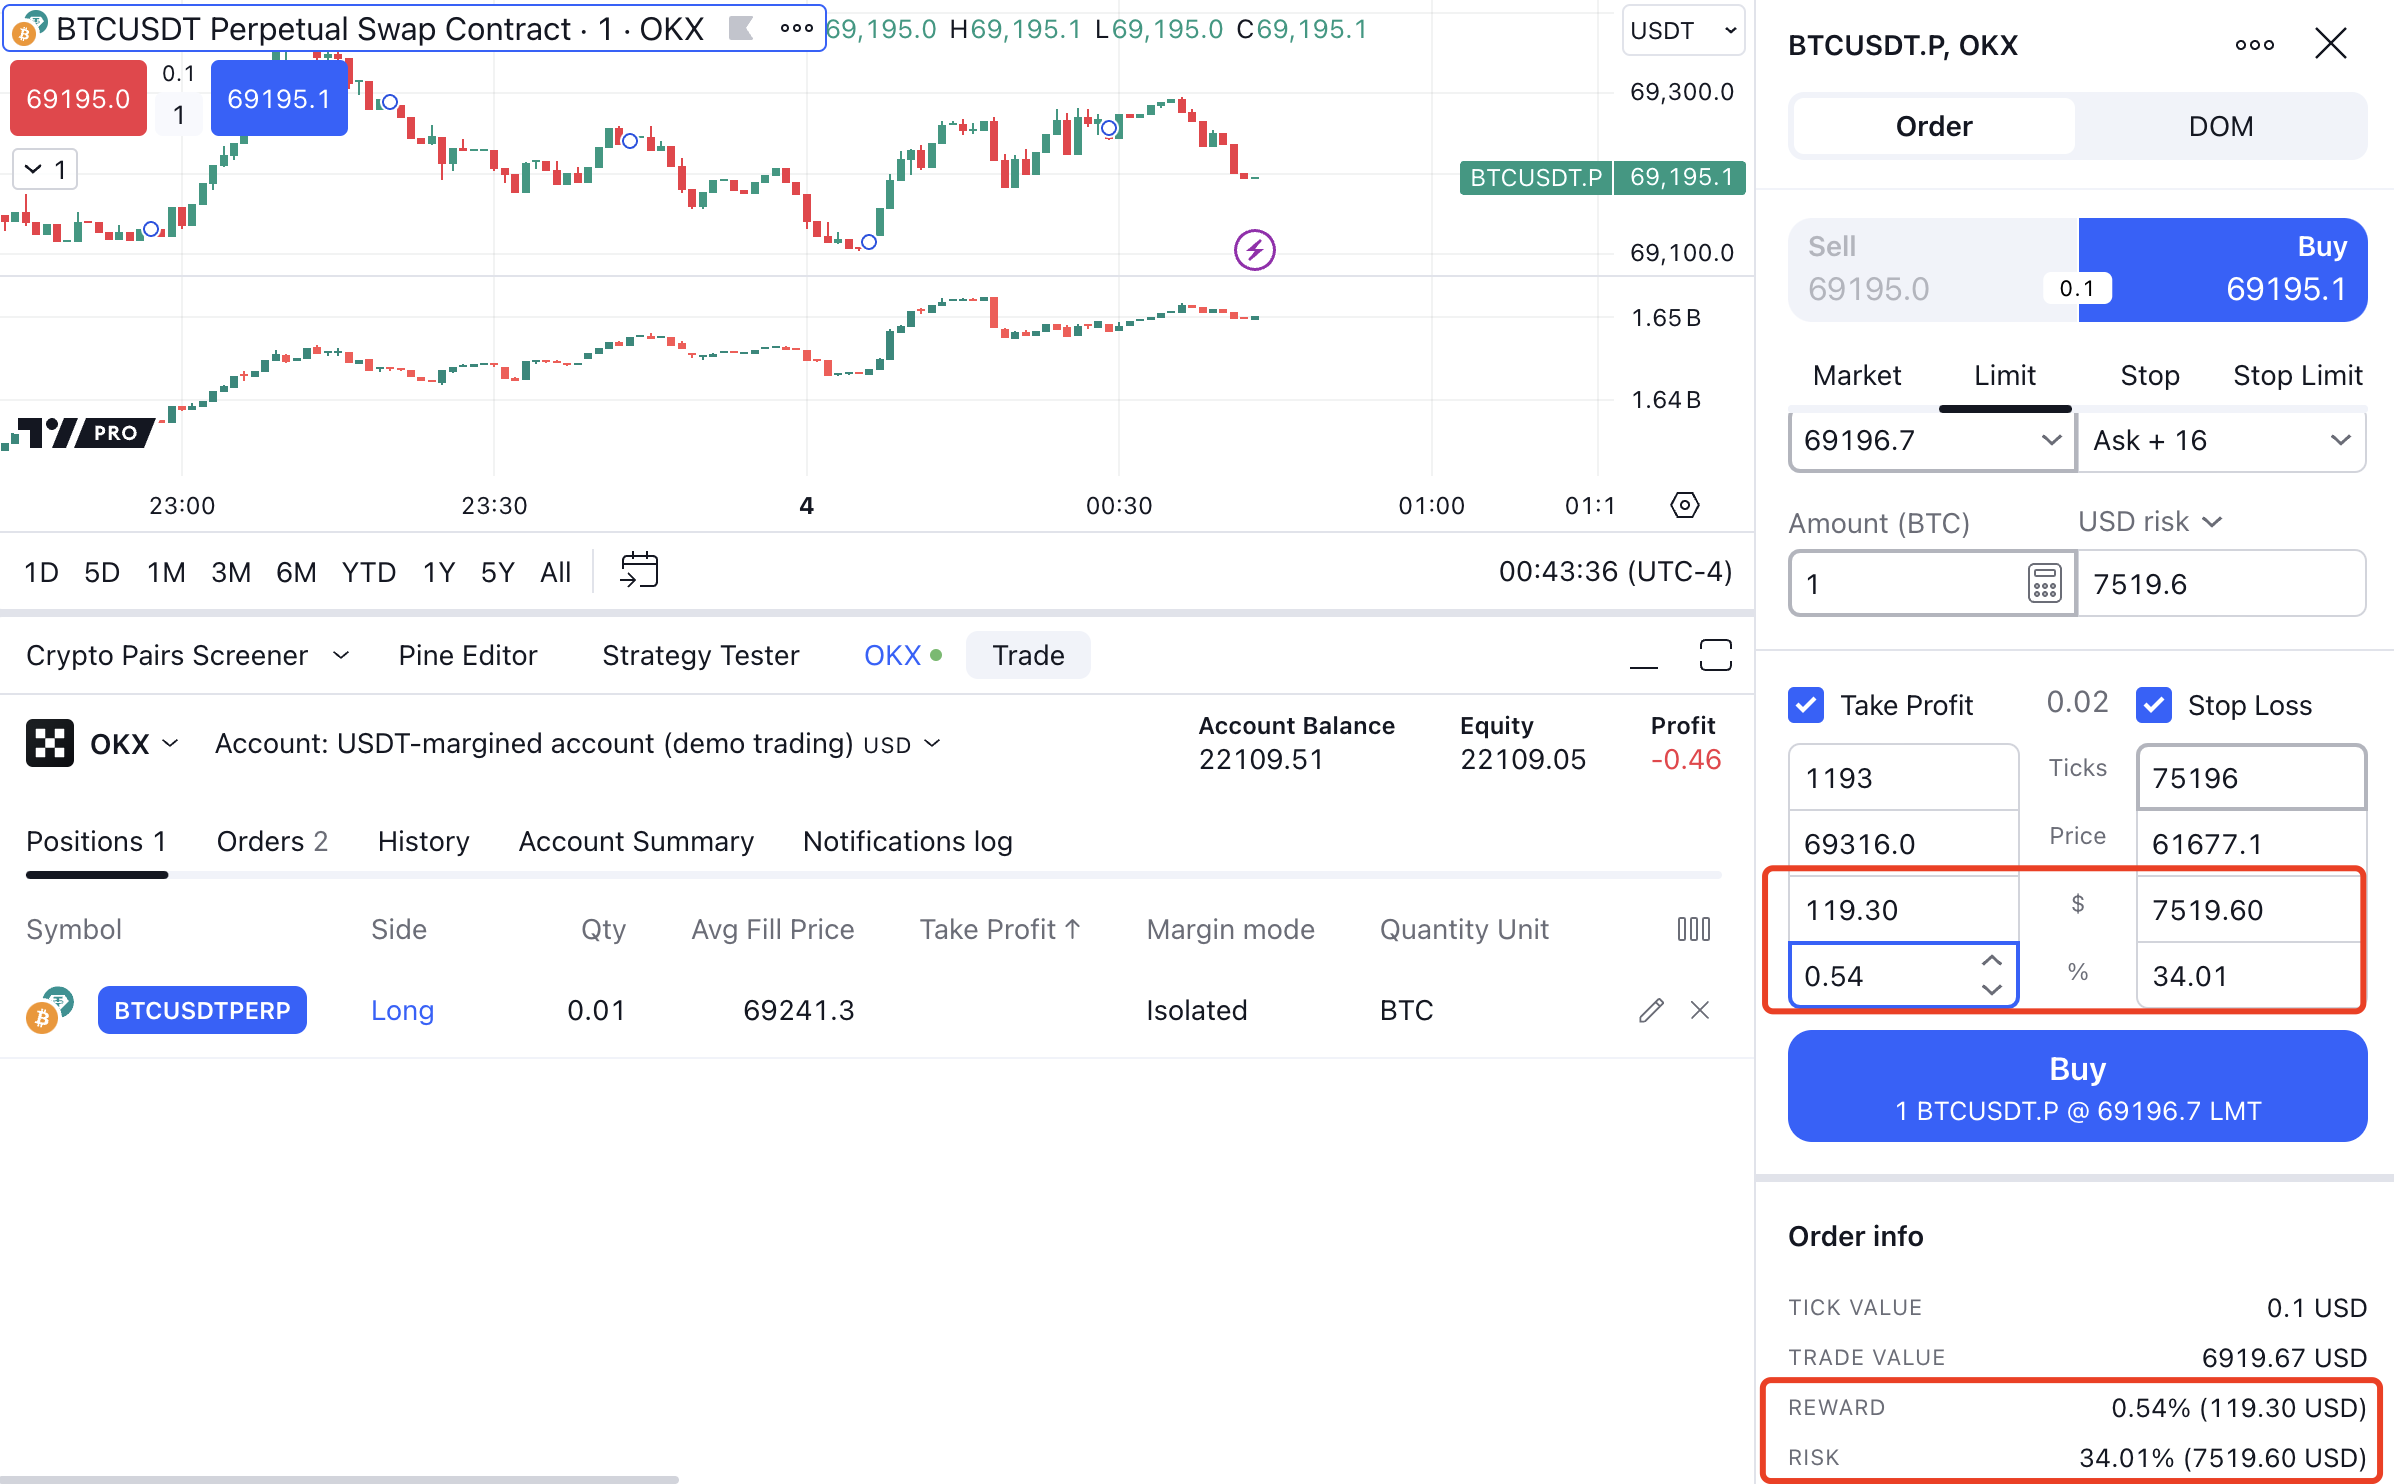
Task: Set chart range to 1D
Action: [x=41, y=573]
